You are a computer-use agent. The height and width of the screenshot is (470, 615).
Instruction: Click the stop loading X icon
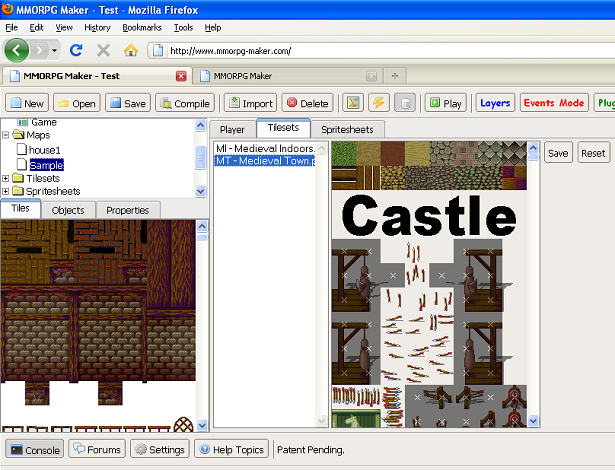tap(103, 50)
